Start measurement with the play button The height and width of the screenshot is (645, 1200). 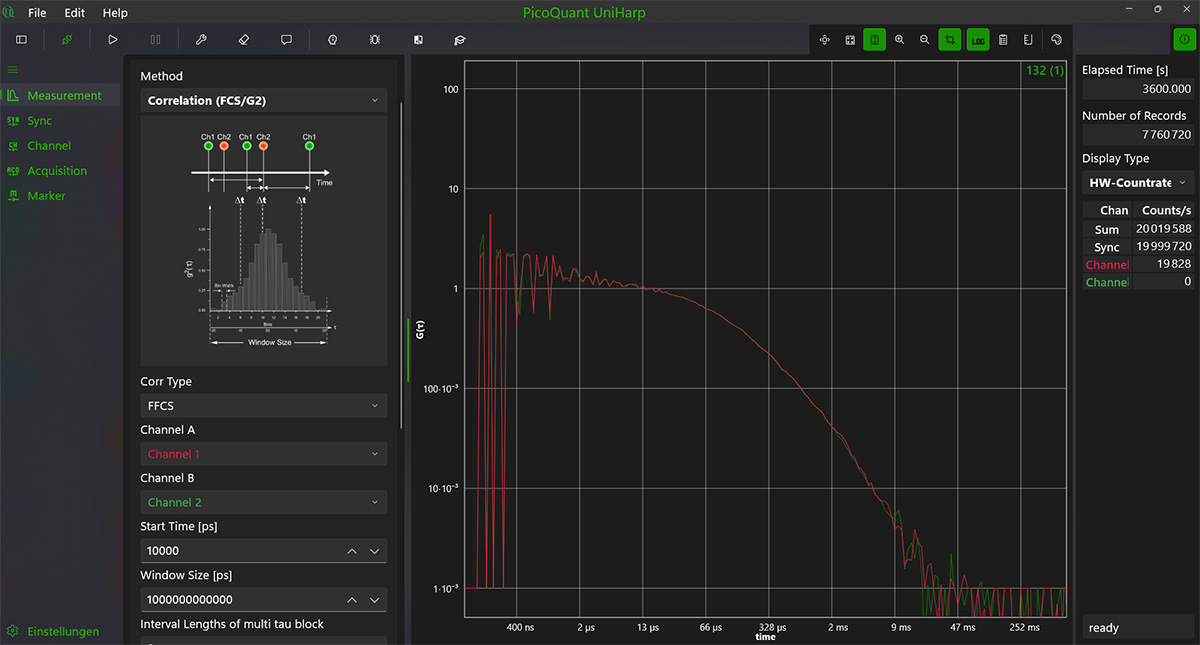pyautogui.click(x=113, y=39)
